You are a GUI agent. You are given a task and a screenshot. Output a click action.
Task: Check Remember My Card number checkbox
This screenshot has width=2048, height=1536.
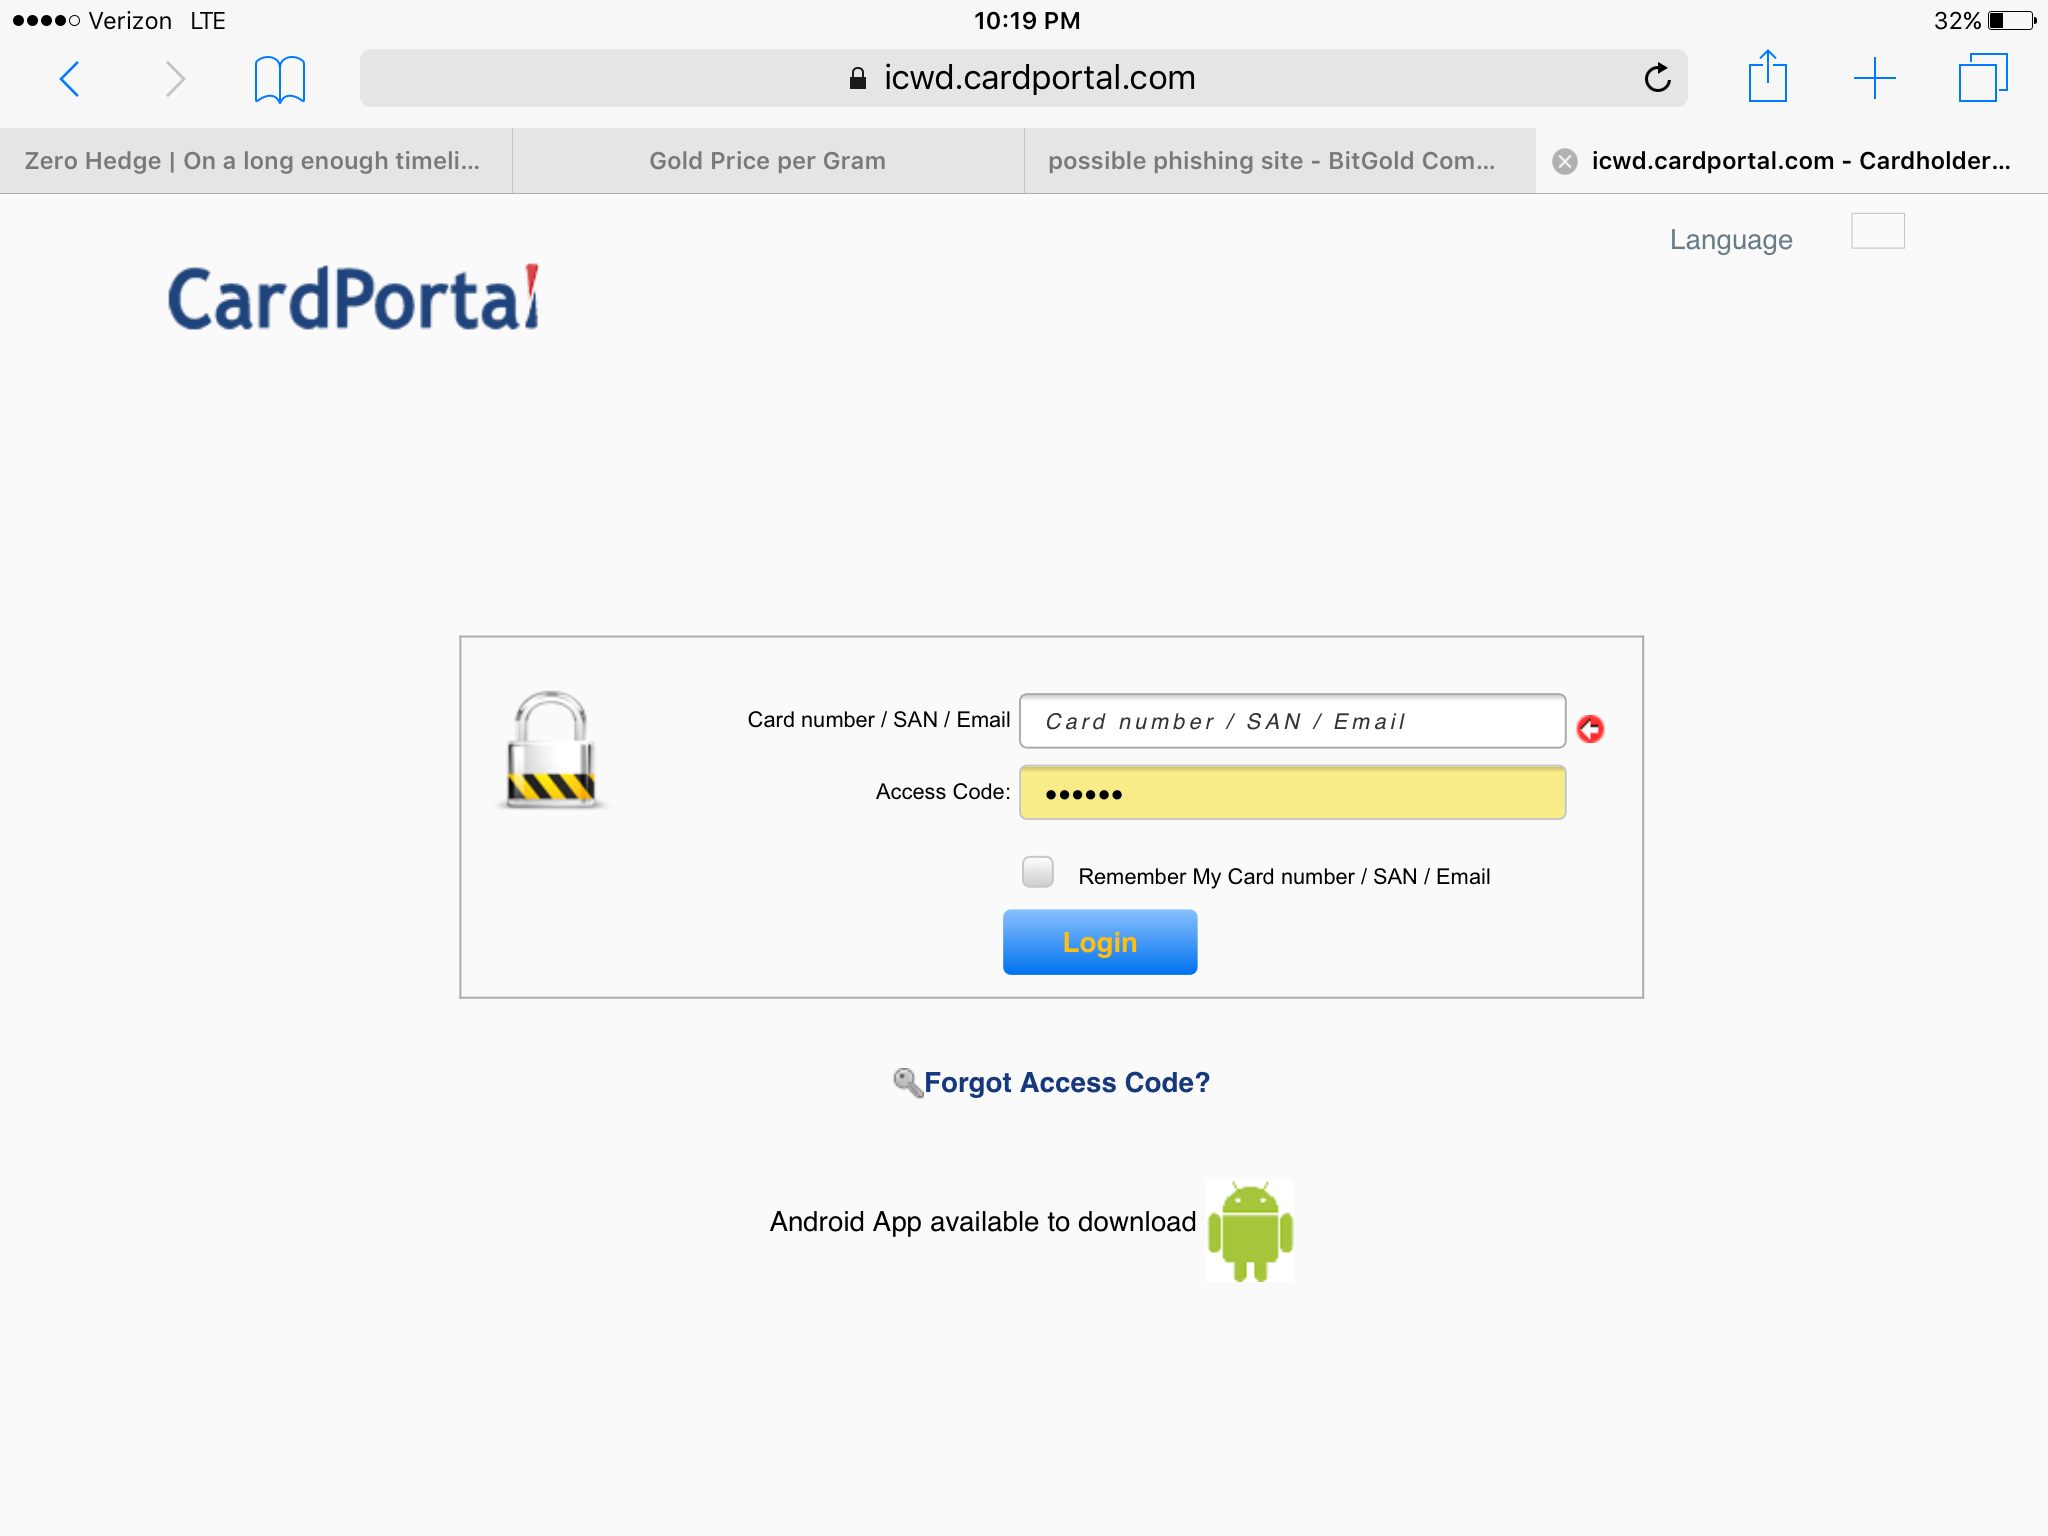1038,872
